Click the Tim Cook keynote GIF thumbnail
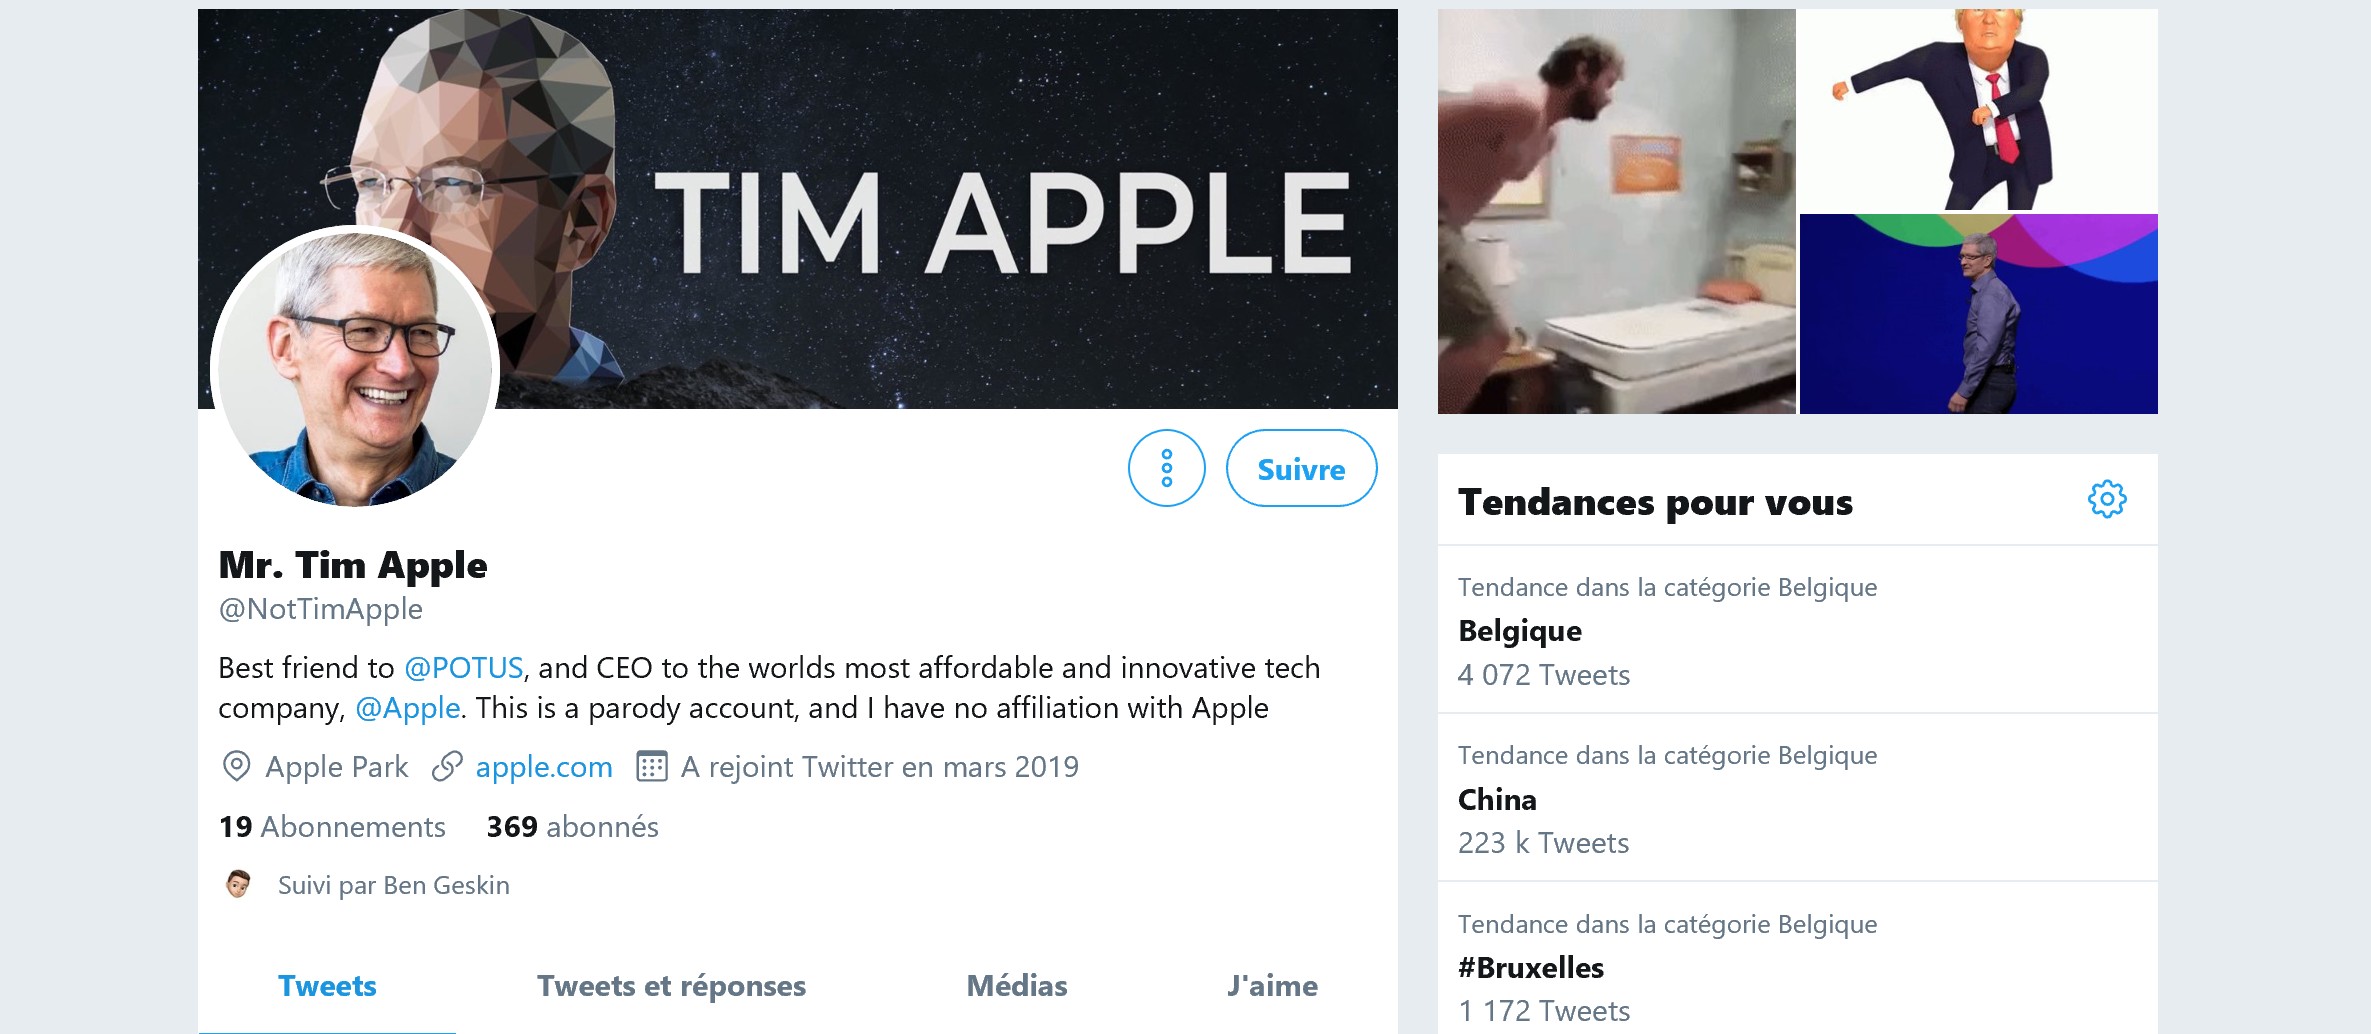The width and height of the screenshot is (2371, 1034). [x=1978, y=315]
